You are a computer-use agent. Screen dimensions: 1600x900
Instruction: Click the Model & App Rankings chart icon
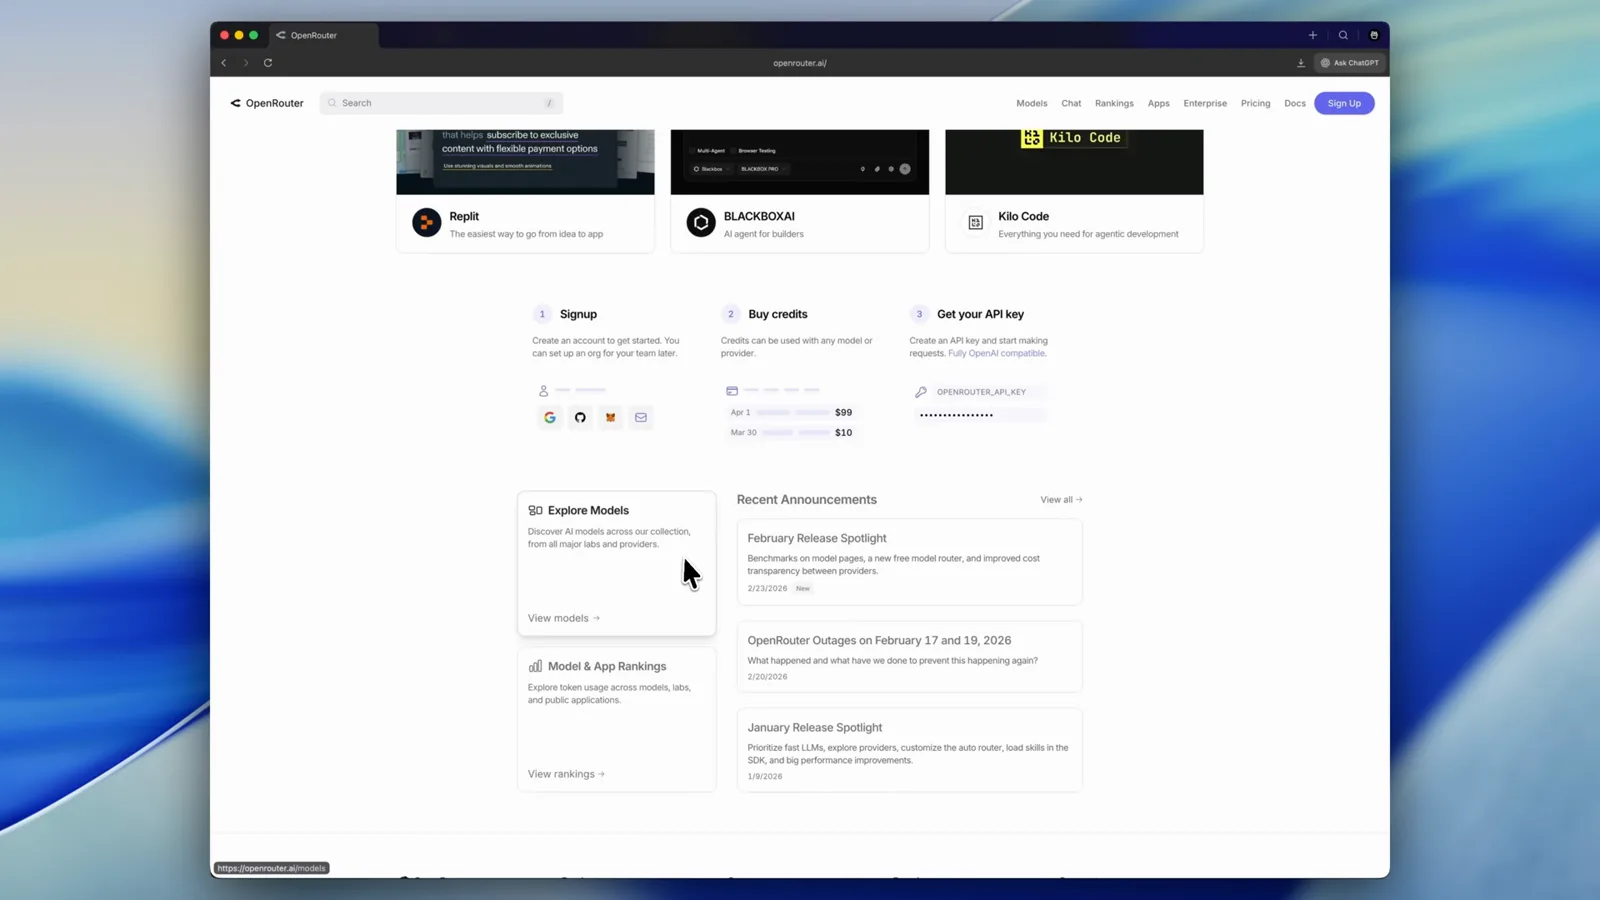coord(535,666)
